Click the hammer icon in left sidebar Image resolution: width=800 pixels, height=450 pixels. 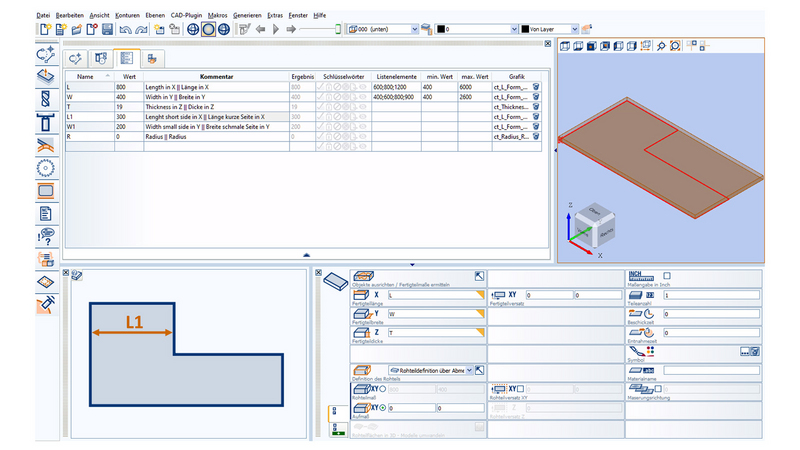(45, 305)
